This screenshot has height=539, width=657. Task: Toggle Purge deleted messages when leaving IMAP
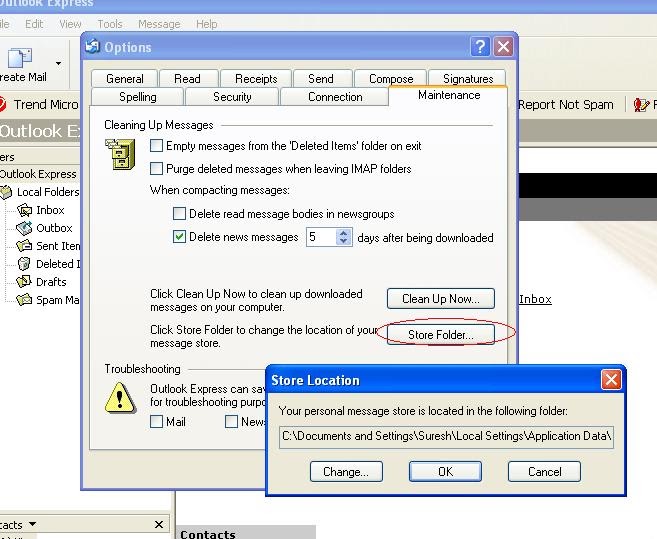pyautogui.click(x=156, y=168)
